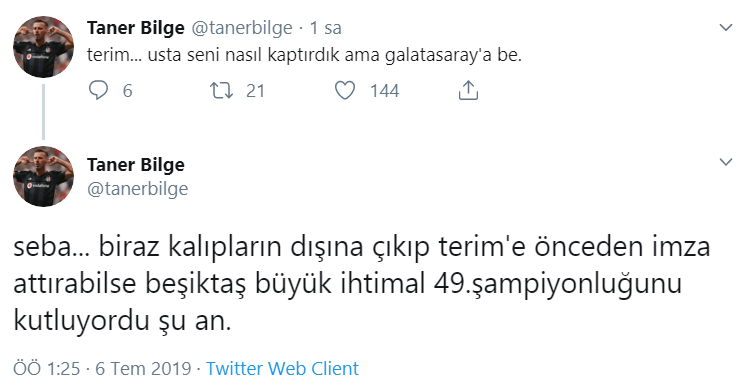Screen dimensions: 746x392
Task: Click the main tweet text starting with 'seba...'
Action: [x=362, y=284]
